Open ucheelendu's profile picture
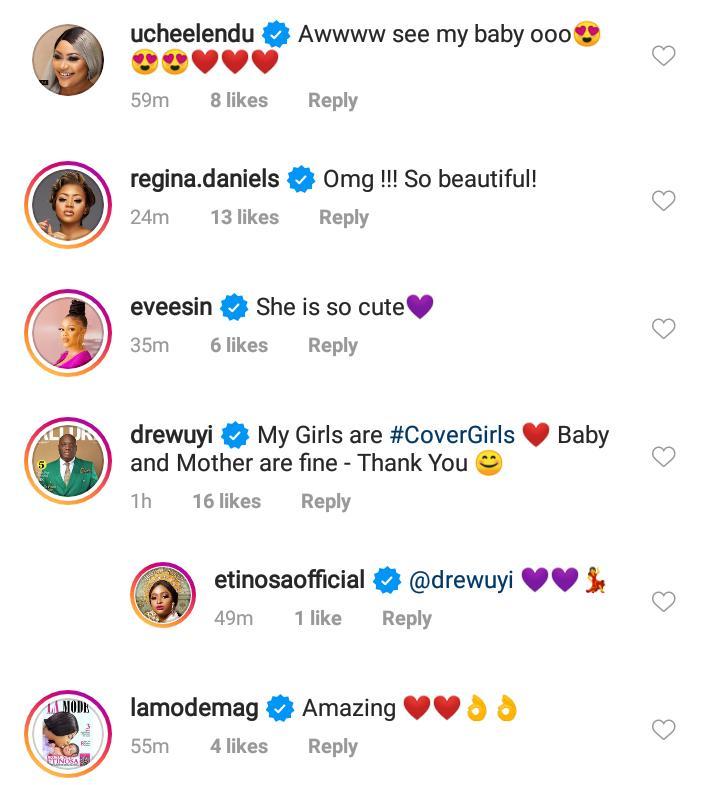This screenshot has height=785, width=720. tap(68, 58)
